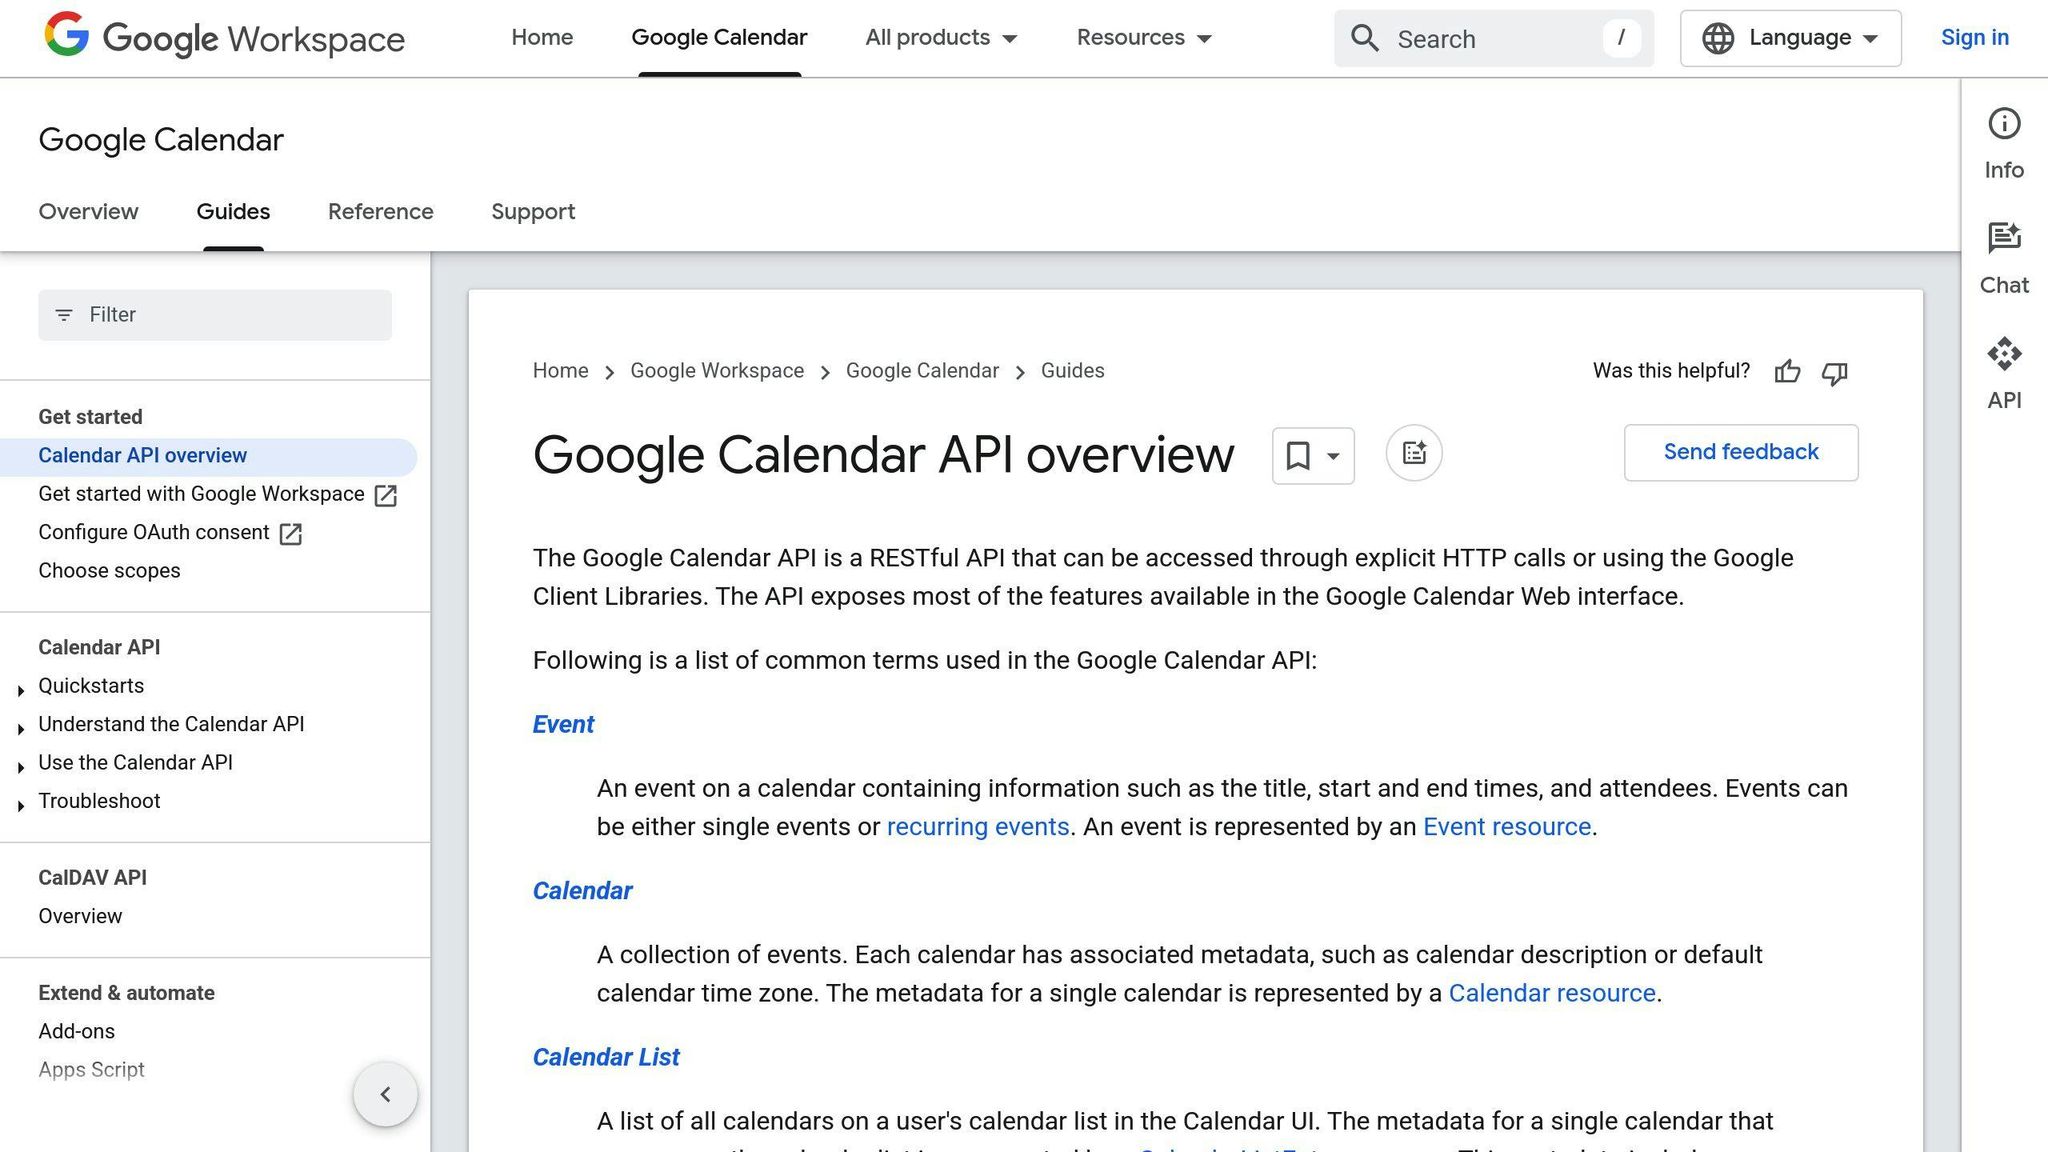Image resolution: width=2048 pixels, height=1152 pixels.
Task: Save the page with the bookmark icon
Action: click(x=1297, y=455)
